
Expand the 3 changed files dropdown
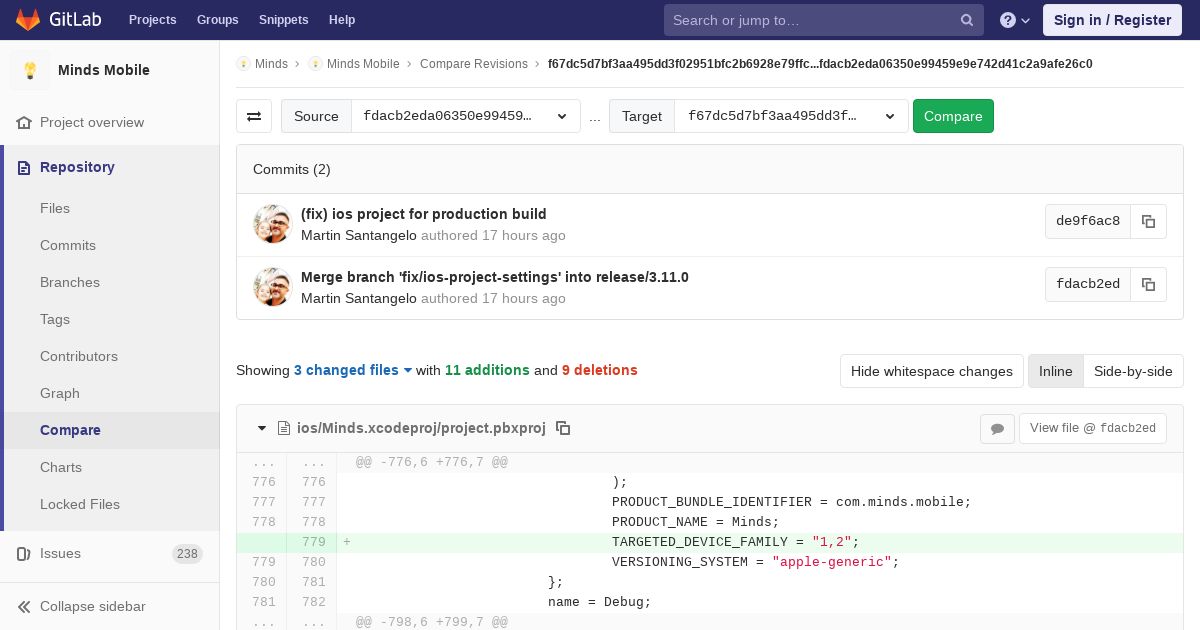pyautogui.click(x=353, y=370)
